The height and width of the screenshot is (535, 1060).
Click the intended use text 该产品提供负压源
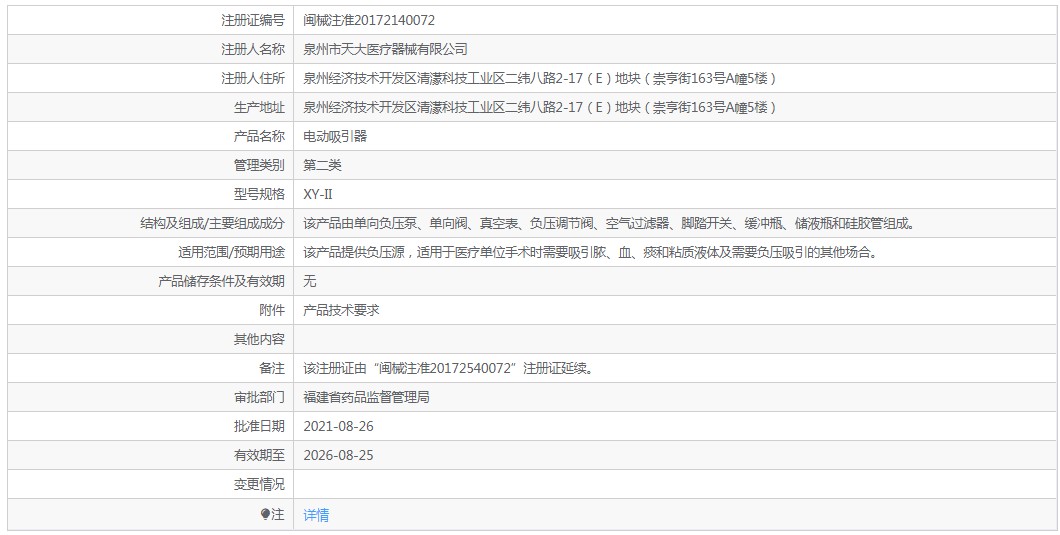[x=591, y=253]
